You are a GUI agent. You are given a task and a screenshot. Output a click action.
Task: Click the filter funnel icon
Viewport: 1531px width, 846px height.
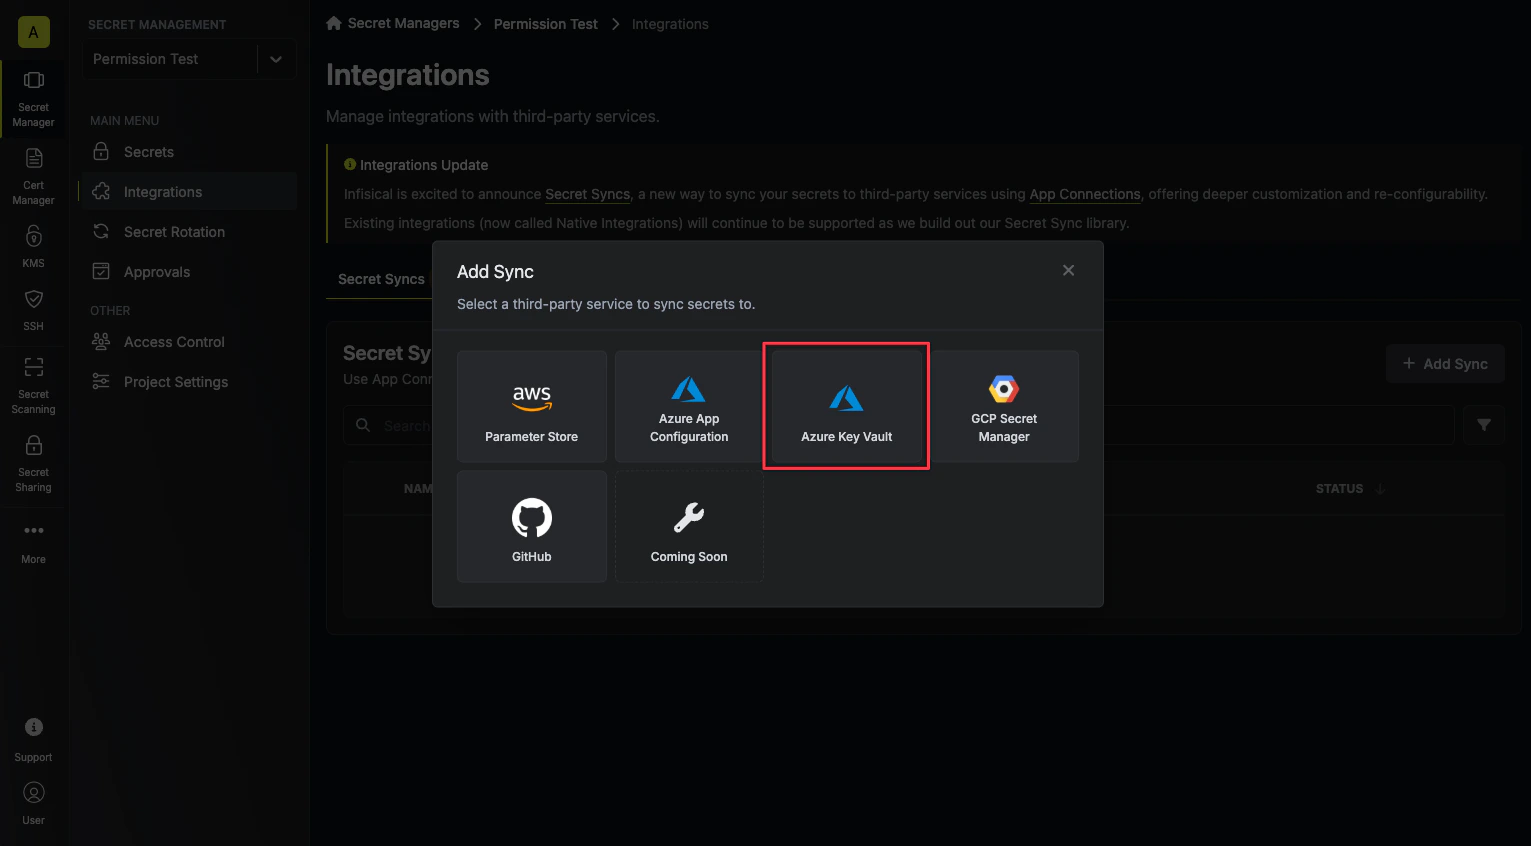click(x=1484, y=425)
